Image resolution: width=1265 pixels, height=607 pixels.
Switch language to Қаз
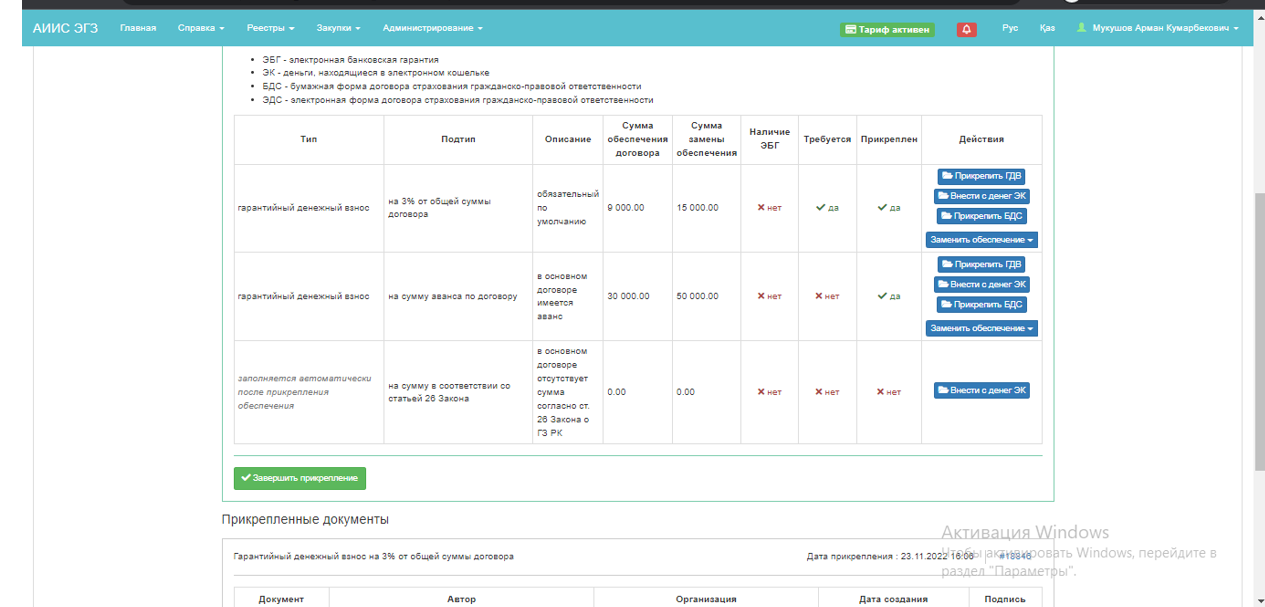(1047, 28)
